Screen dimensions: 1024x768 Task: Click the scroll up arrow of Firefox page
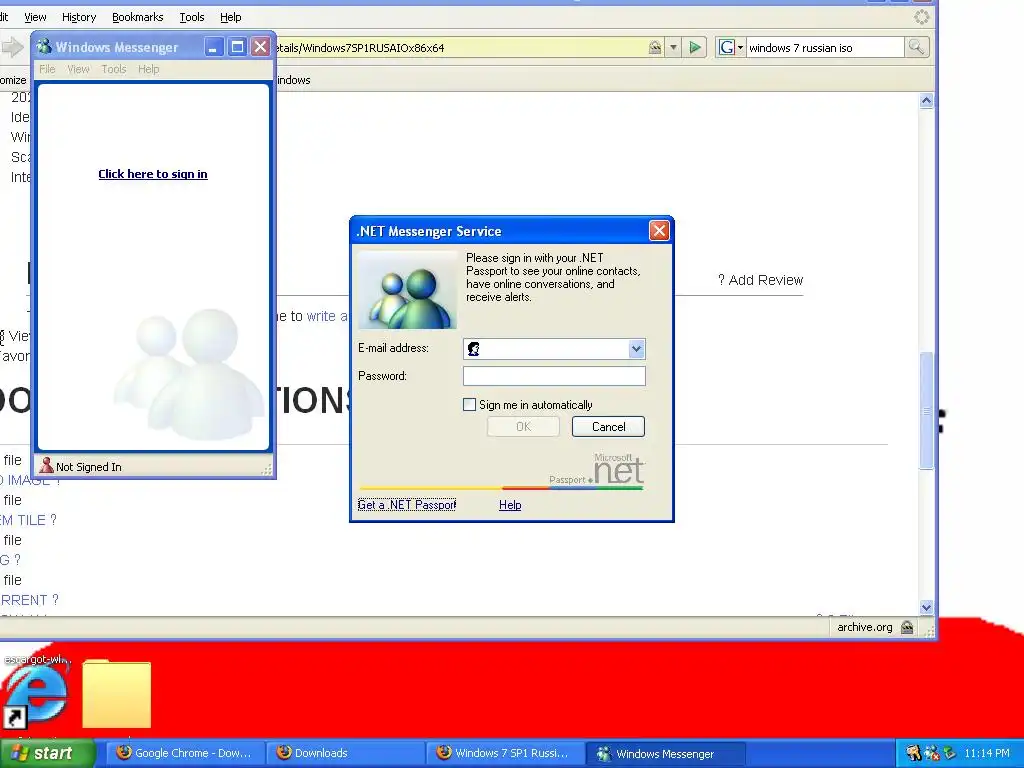coord(926,101)
